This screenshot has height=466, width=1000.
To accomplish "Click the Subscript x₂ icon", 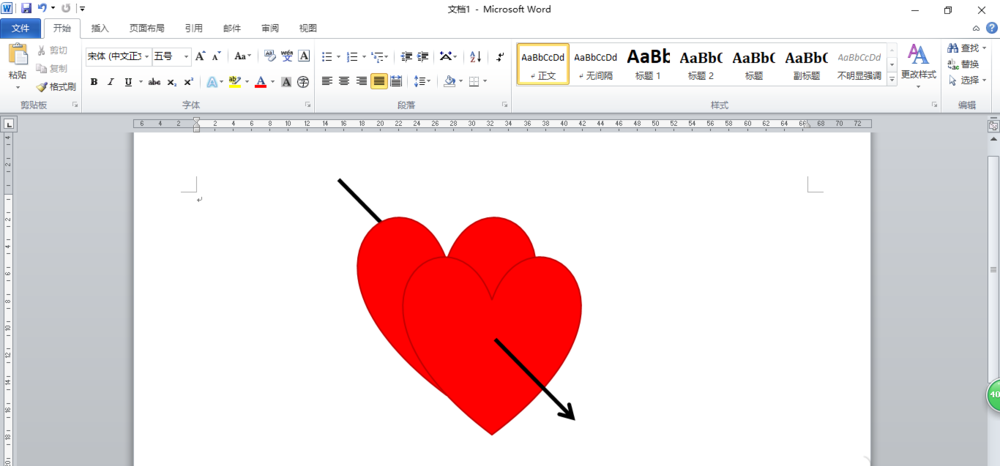I will 172,82.
